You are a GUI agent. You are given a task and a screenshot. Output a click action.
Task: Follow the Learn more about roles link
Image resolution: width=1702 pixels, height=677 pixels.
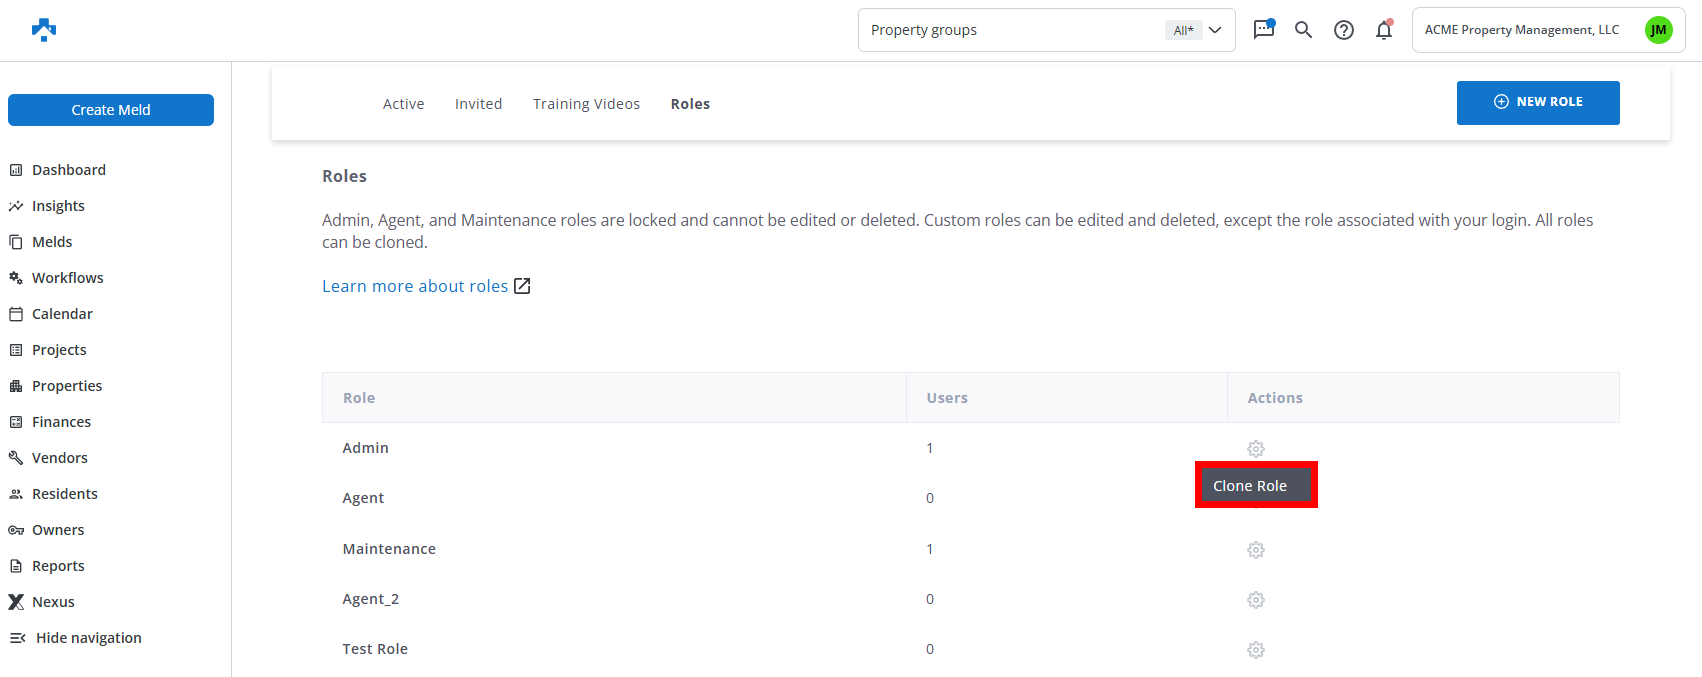[415, 286]
